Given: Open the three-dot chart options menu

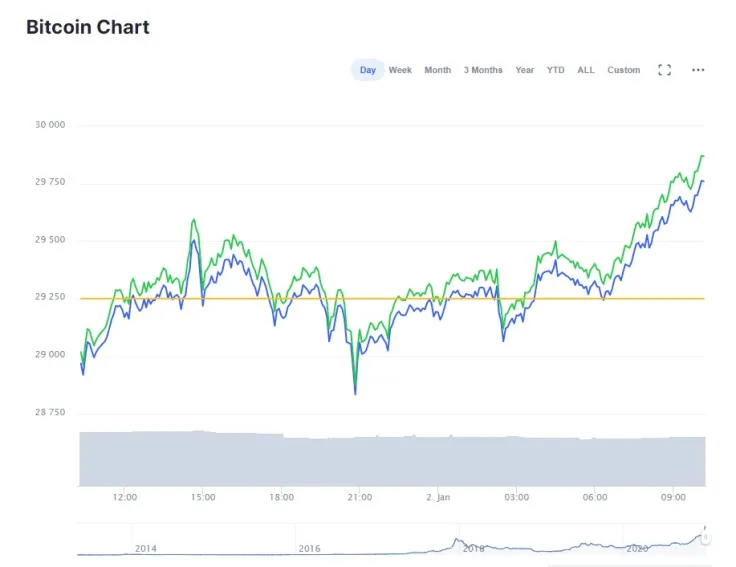Looking at the screenshot, I should point(698,70).
